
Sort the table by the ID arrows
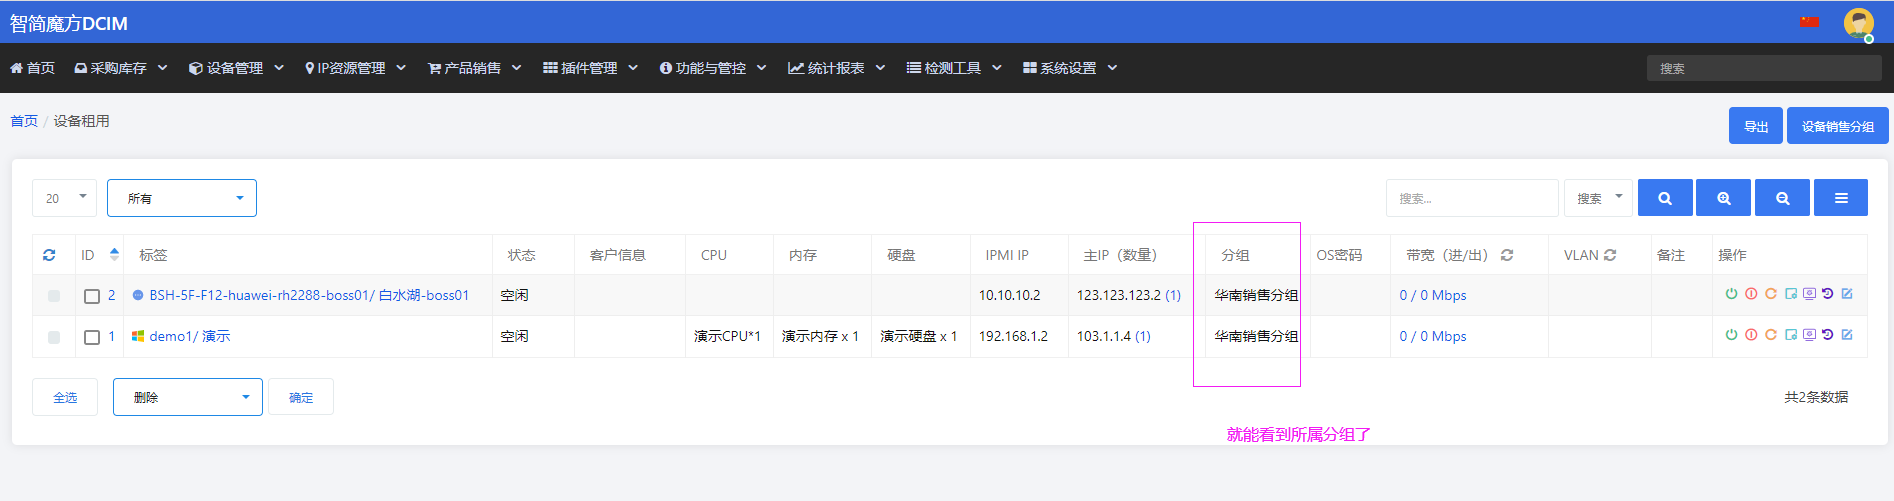point(114,254)
